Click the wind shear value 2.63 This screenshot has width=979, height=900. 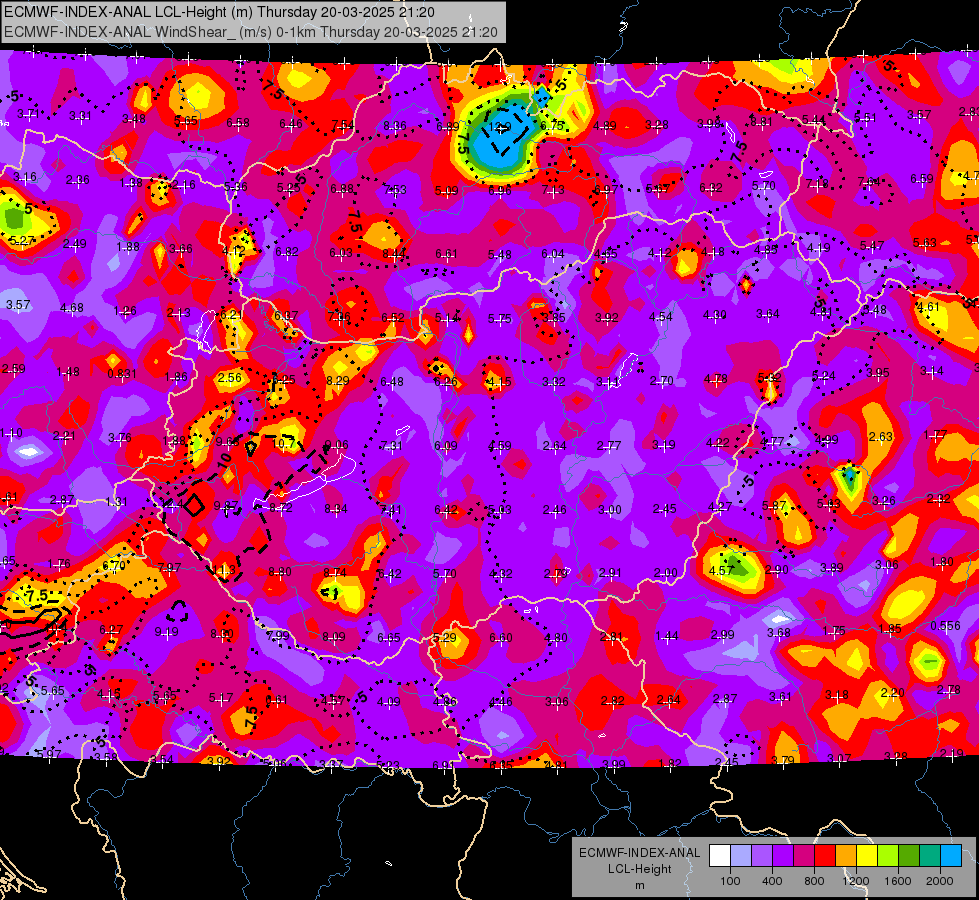880,437
